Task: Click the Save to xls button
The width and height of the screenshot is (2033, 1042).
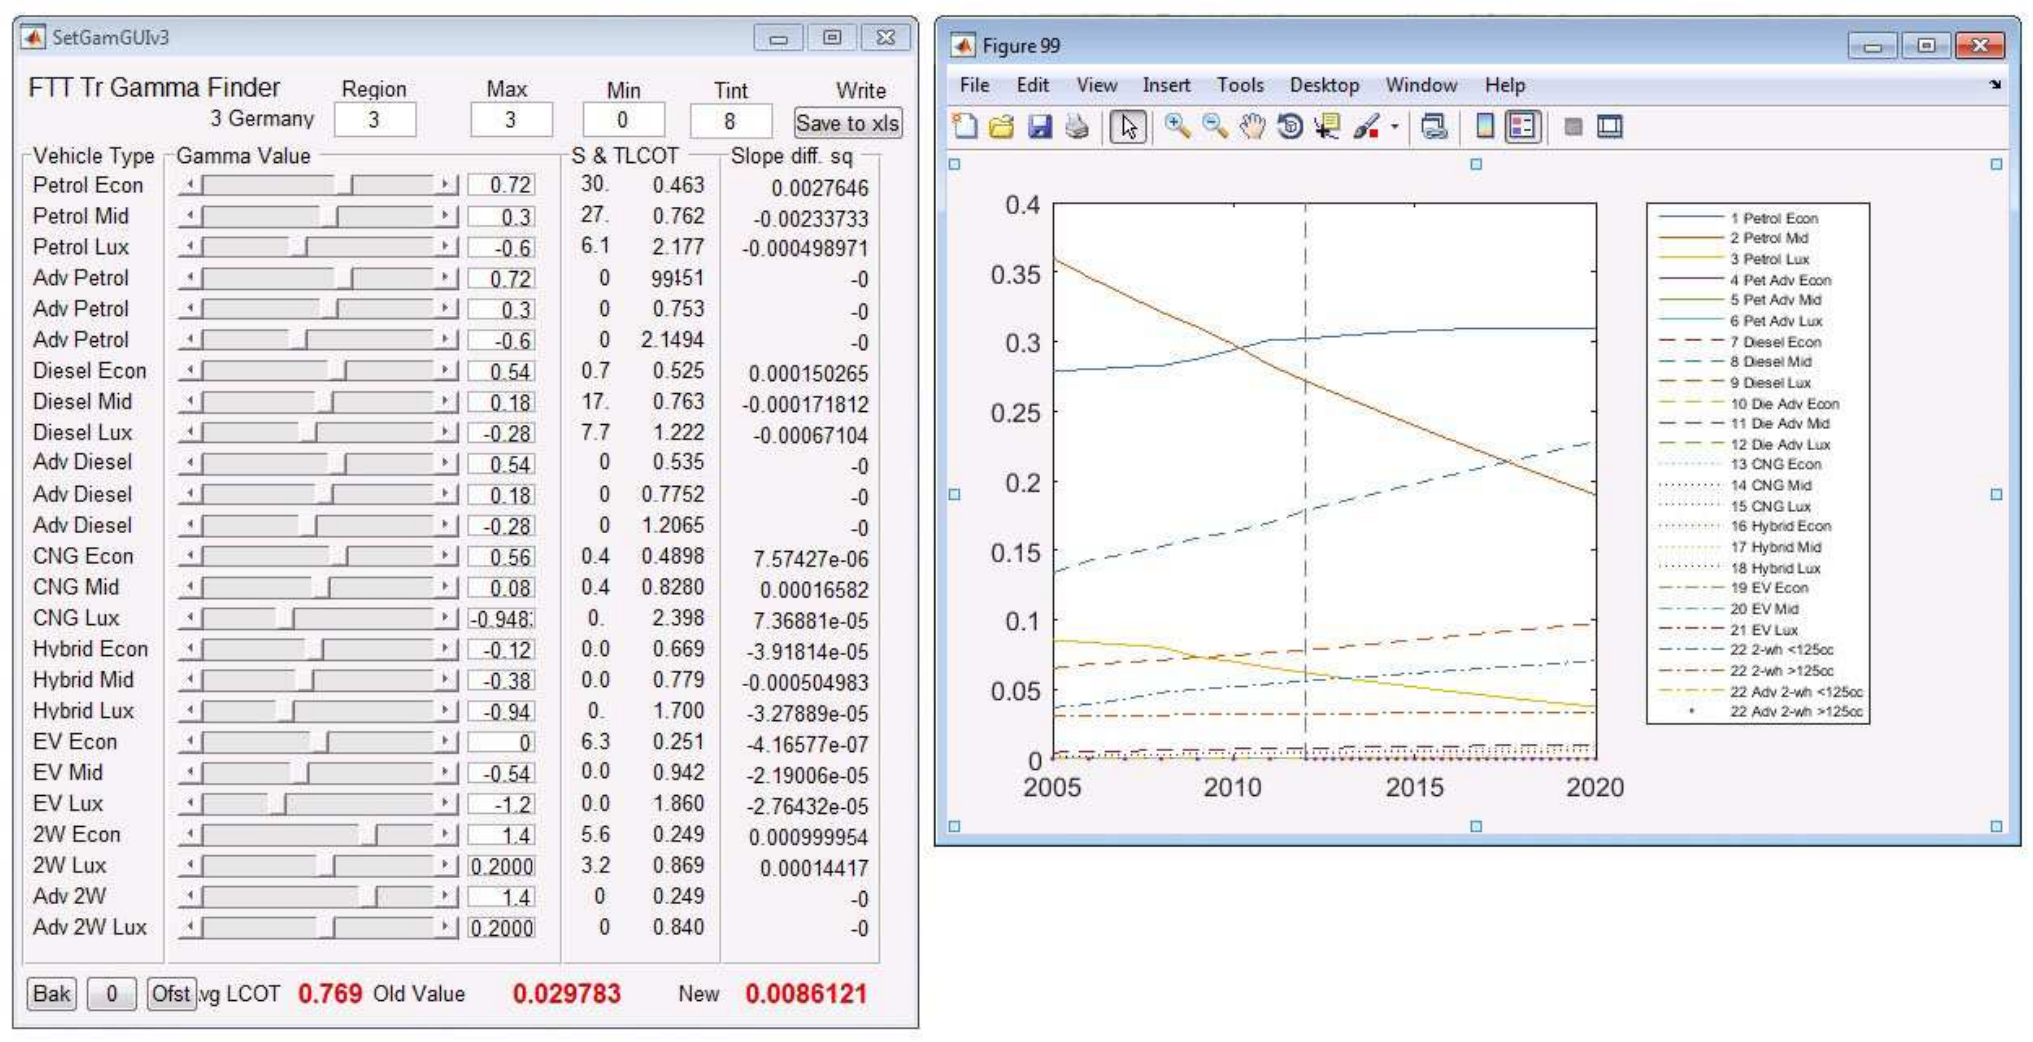Action: (847, 123)
